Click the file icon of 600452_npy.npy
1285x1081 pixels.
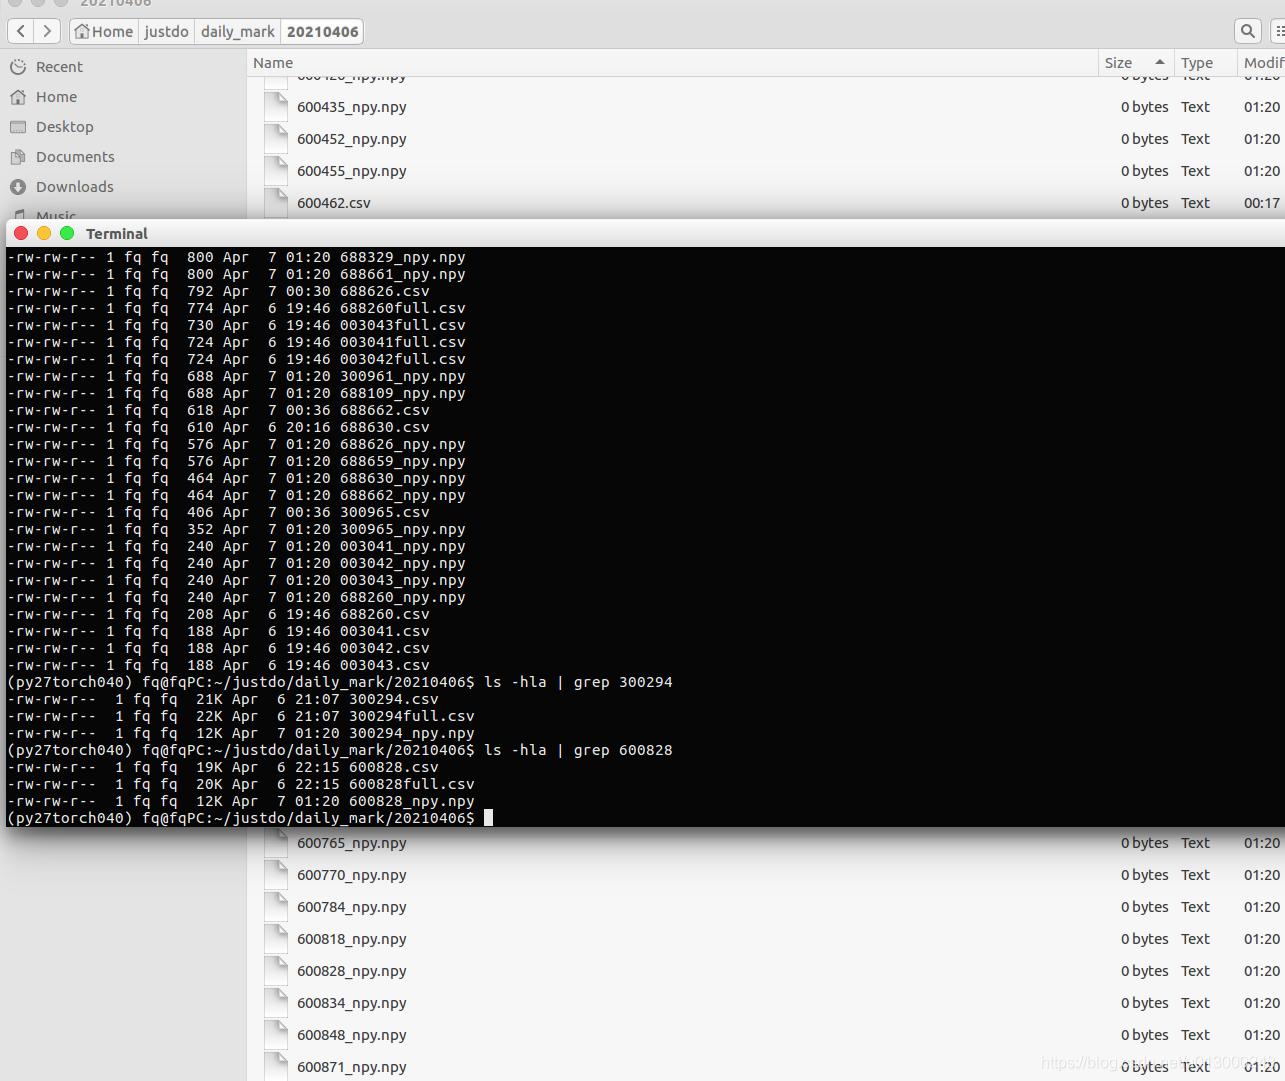tap(276, 139)
